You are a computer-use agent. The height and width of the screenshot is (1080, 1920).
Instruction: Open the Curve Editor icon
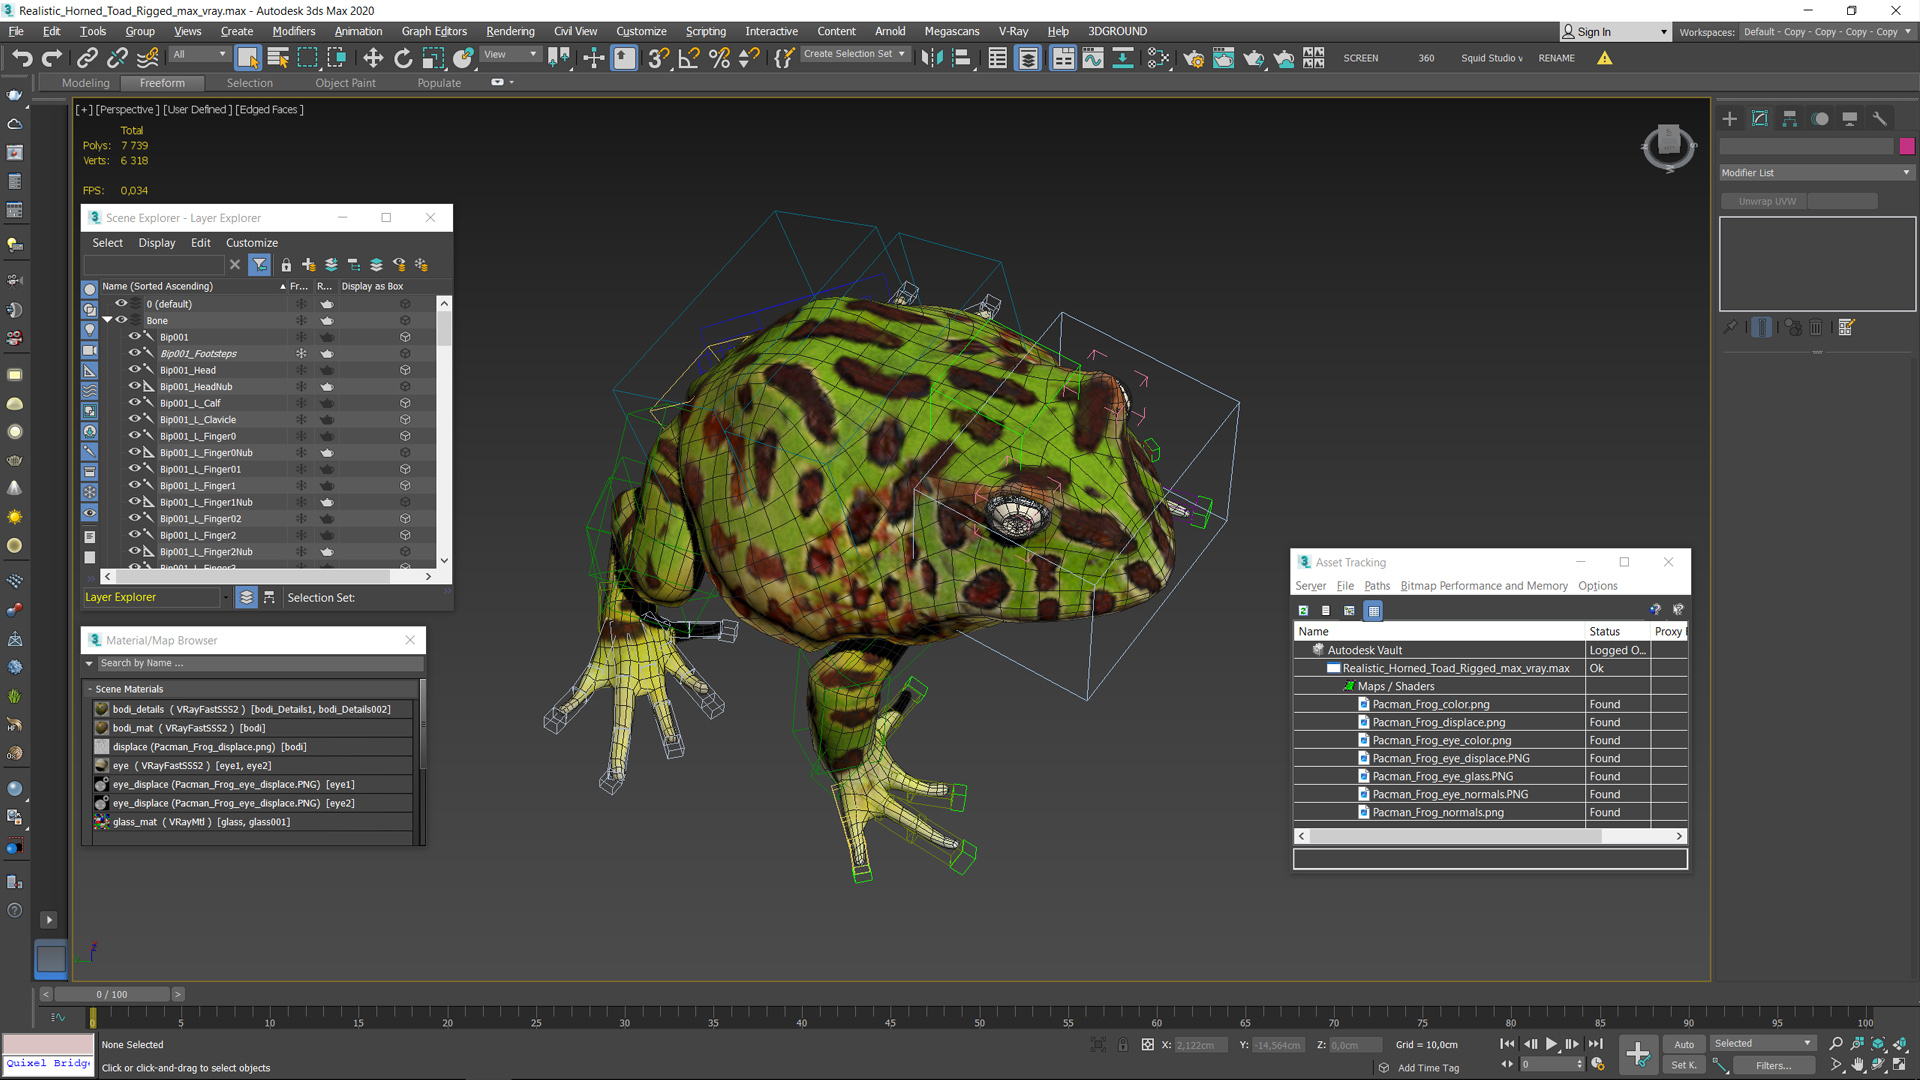1093,58
